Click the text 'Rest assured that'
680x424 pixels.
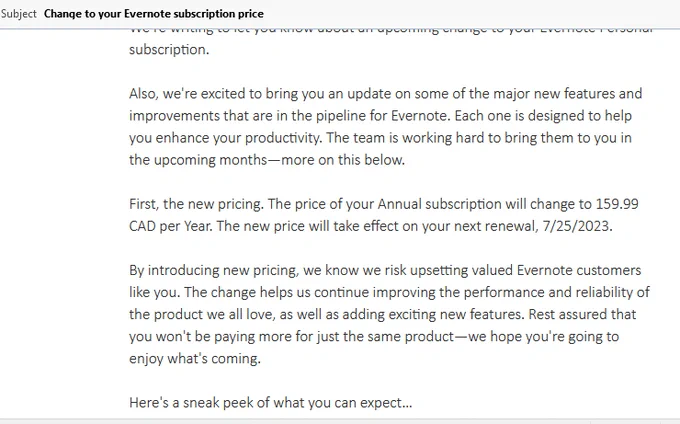point(582,314)
